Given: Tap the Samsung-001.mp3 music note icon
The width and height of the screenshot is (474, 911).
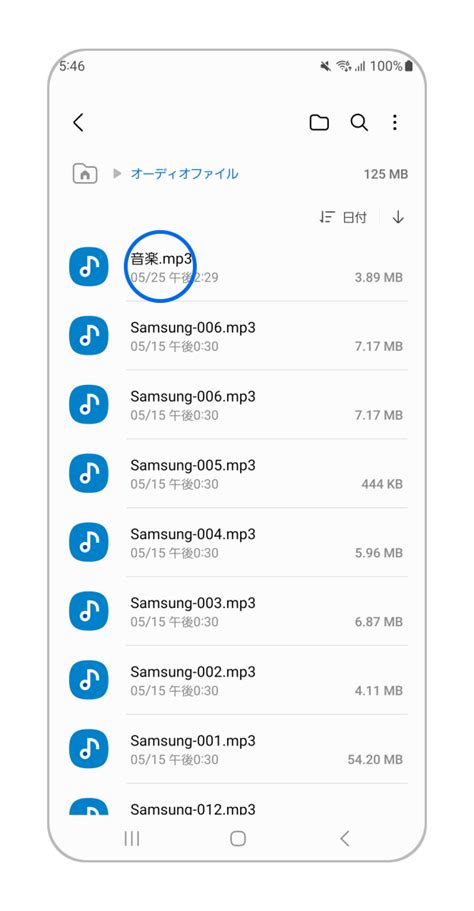Looking at the screenshot, I should point(89,749).
